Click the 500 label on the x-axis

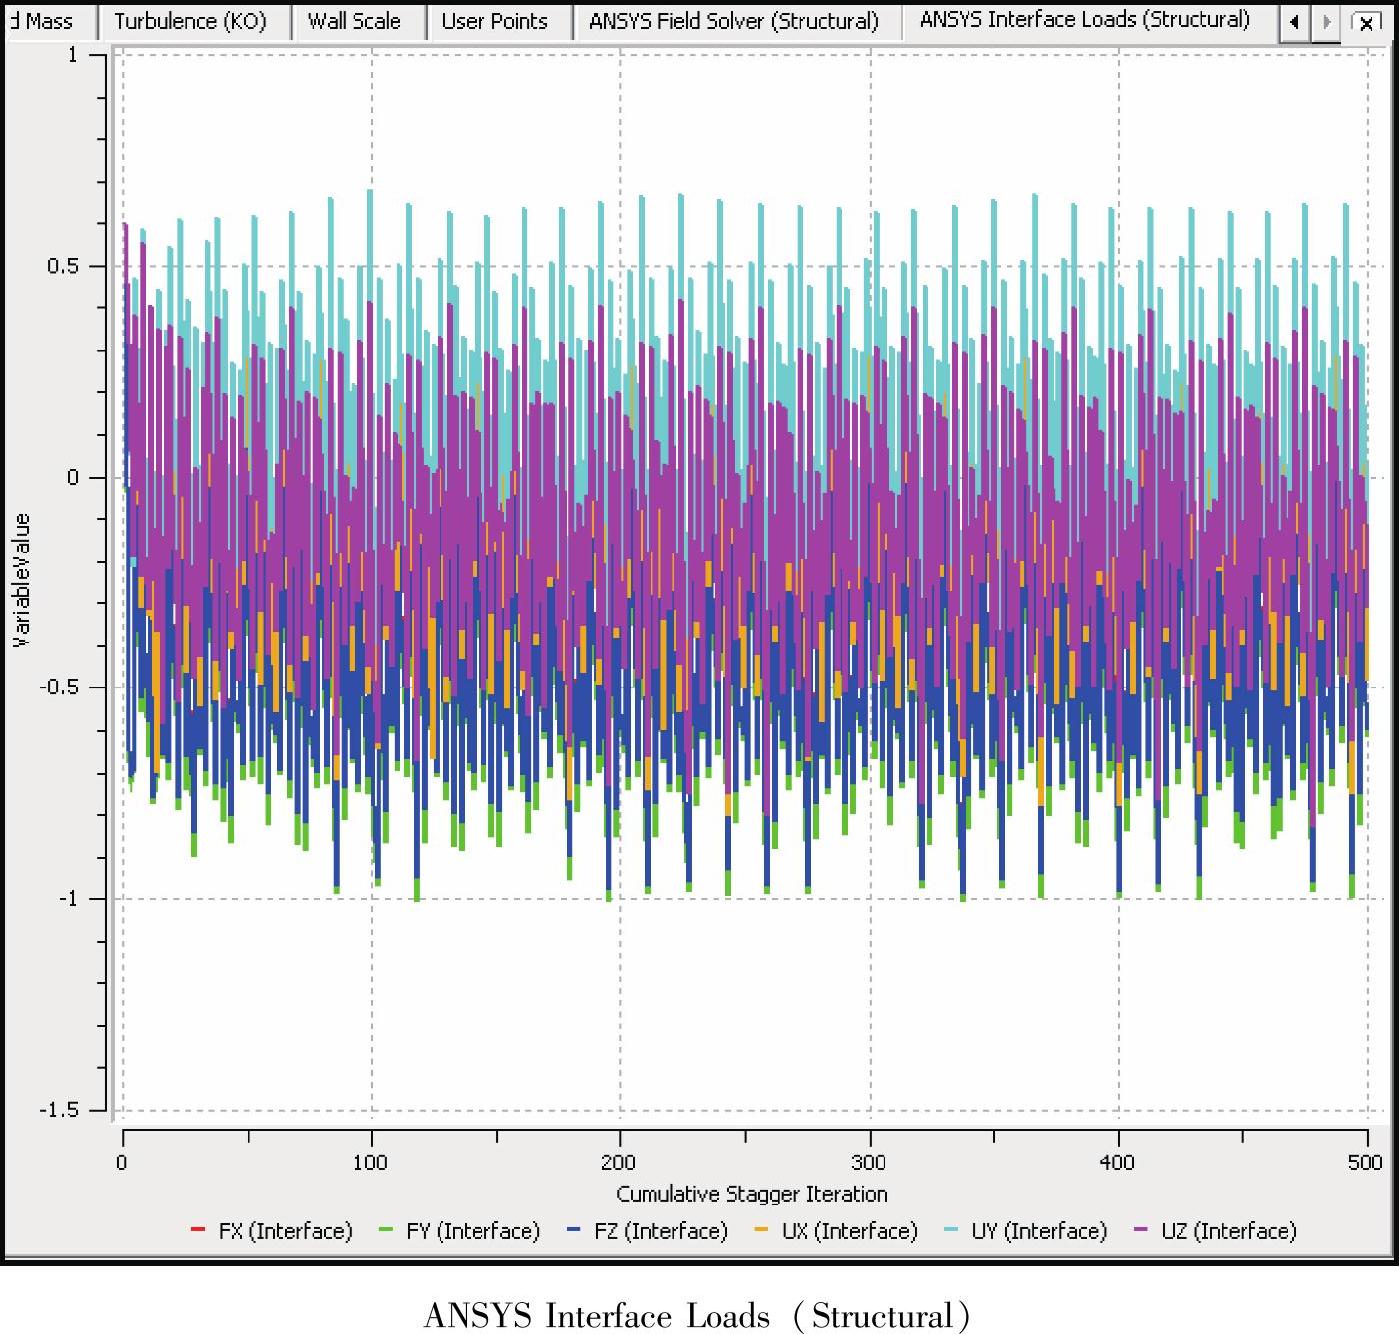[x=1365, y=1162]
